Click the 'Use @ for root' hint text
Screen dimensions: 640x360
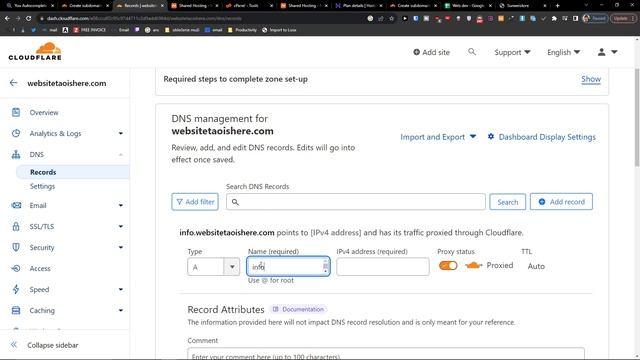(271, 280)
